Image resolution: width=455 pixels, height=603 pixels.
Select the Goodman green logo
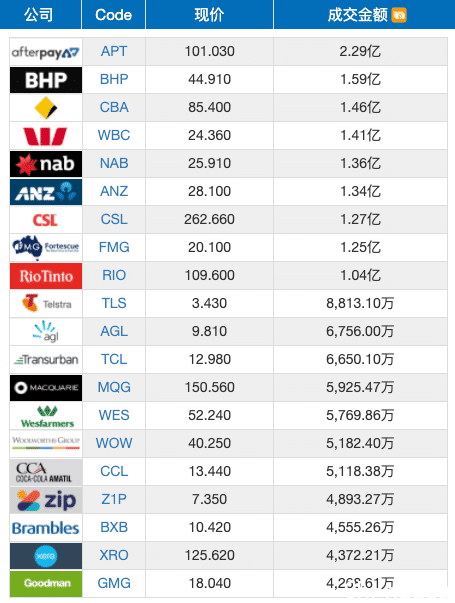click(46, 584)
